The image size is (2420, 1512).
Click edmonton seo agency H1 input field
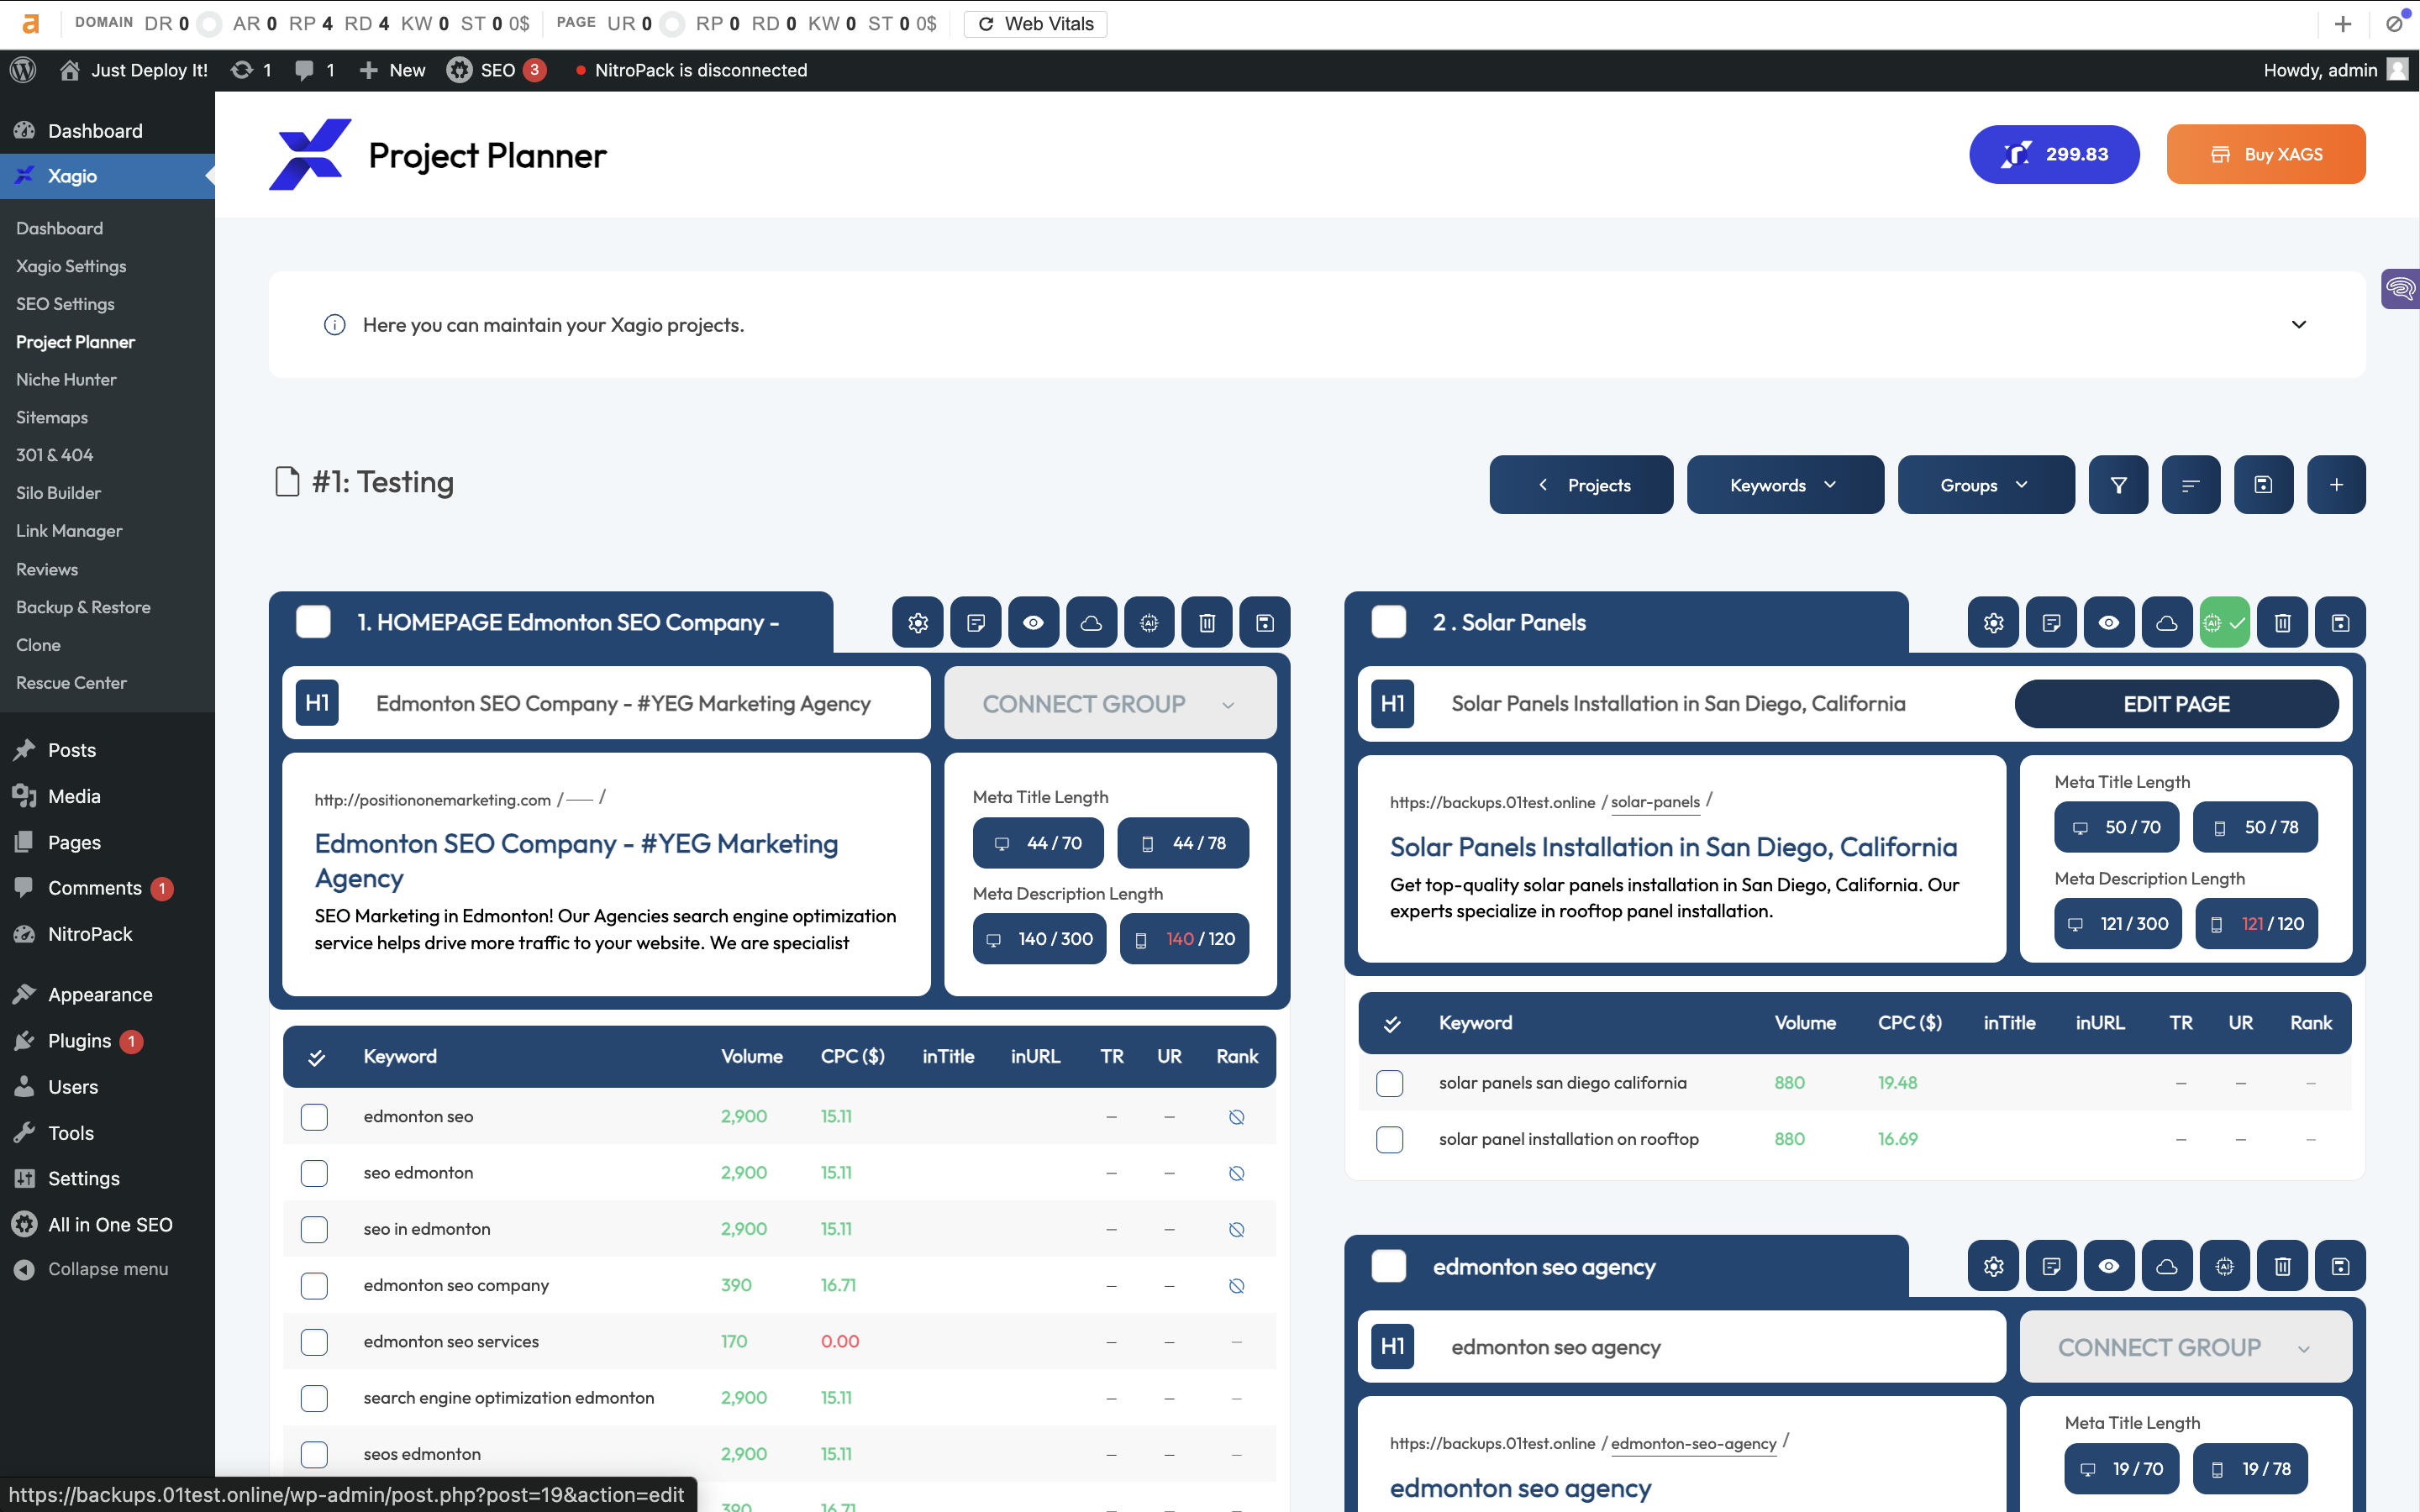[x=1555, y=1348]
